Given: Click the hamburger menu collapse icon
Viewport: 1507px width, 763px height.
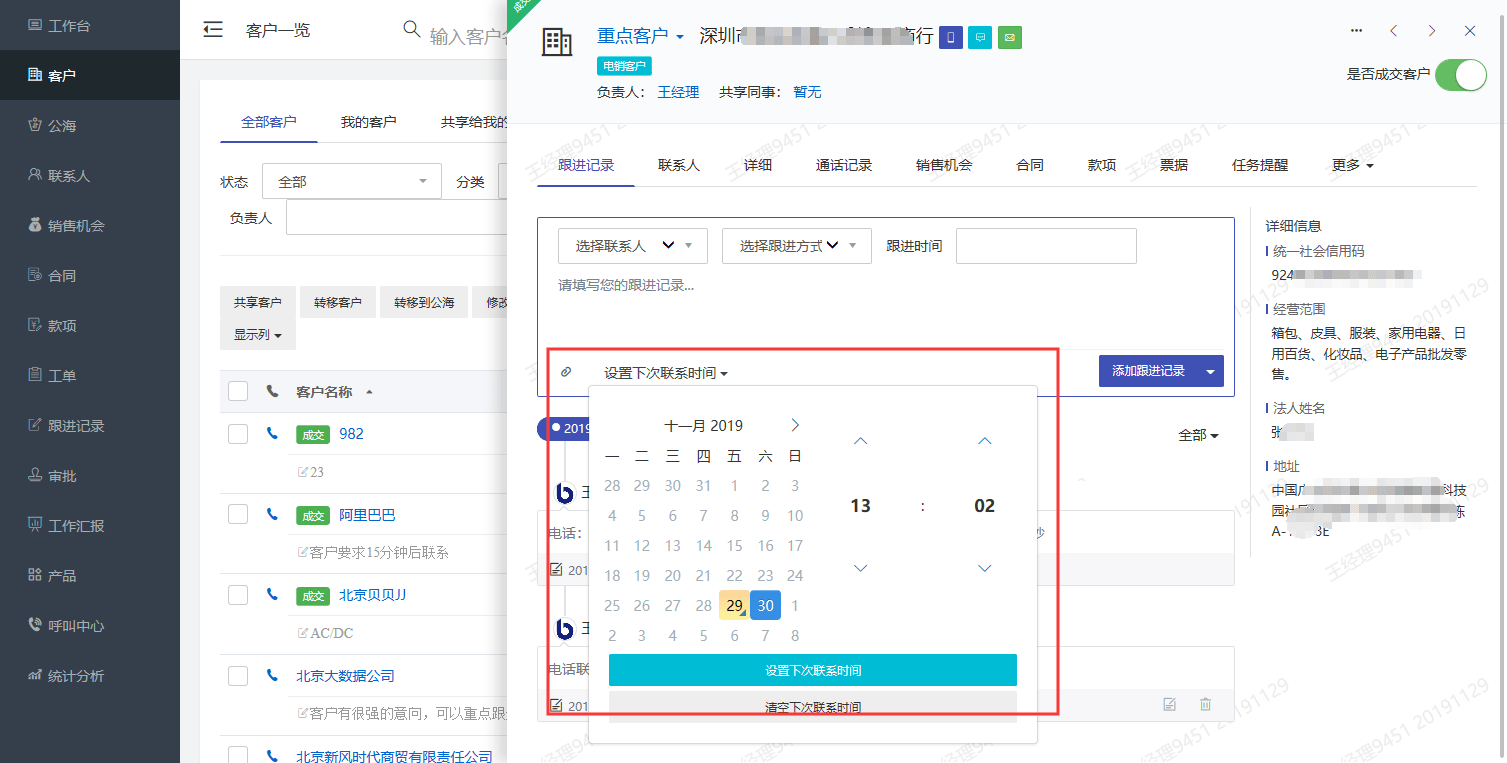Looking at the screenshot, I should [212, 30].
